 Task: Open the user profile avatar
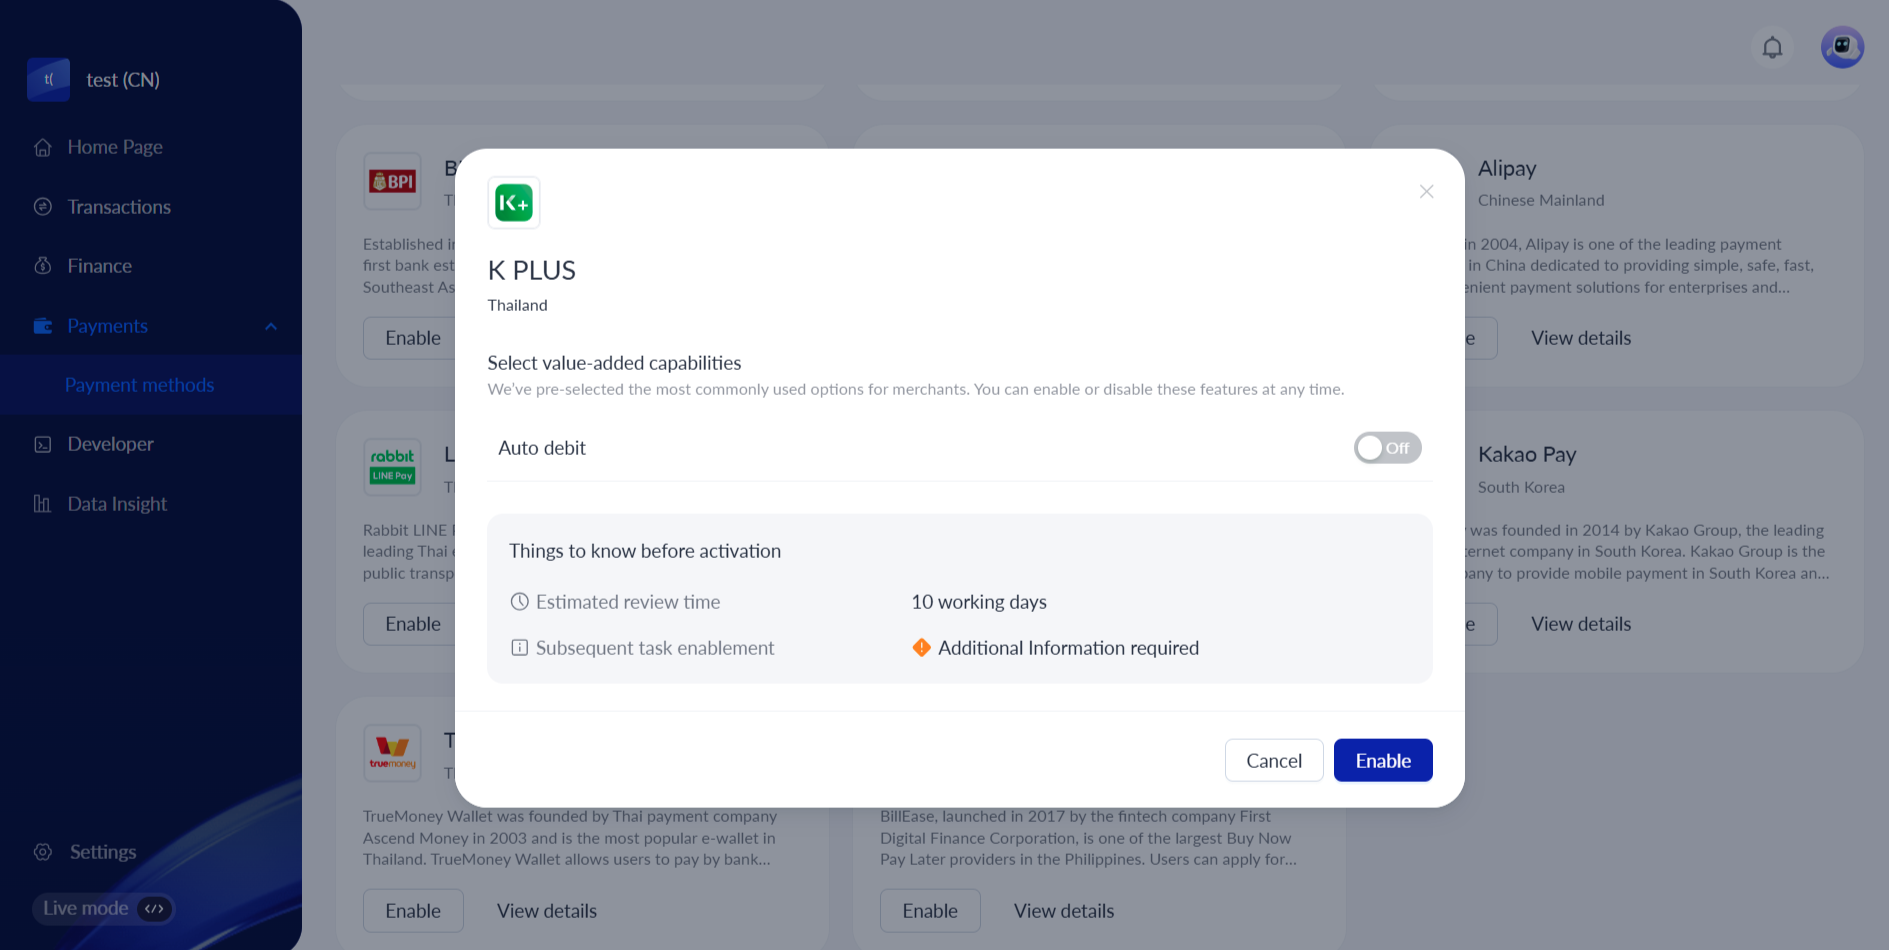point(1842,47)
